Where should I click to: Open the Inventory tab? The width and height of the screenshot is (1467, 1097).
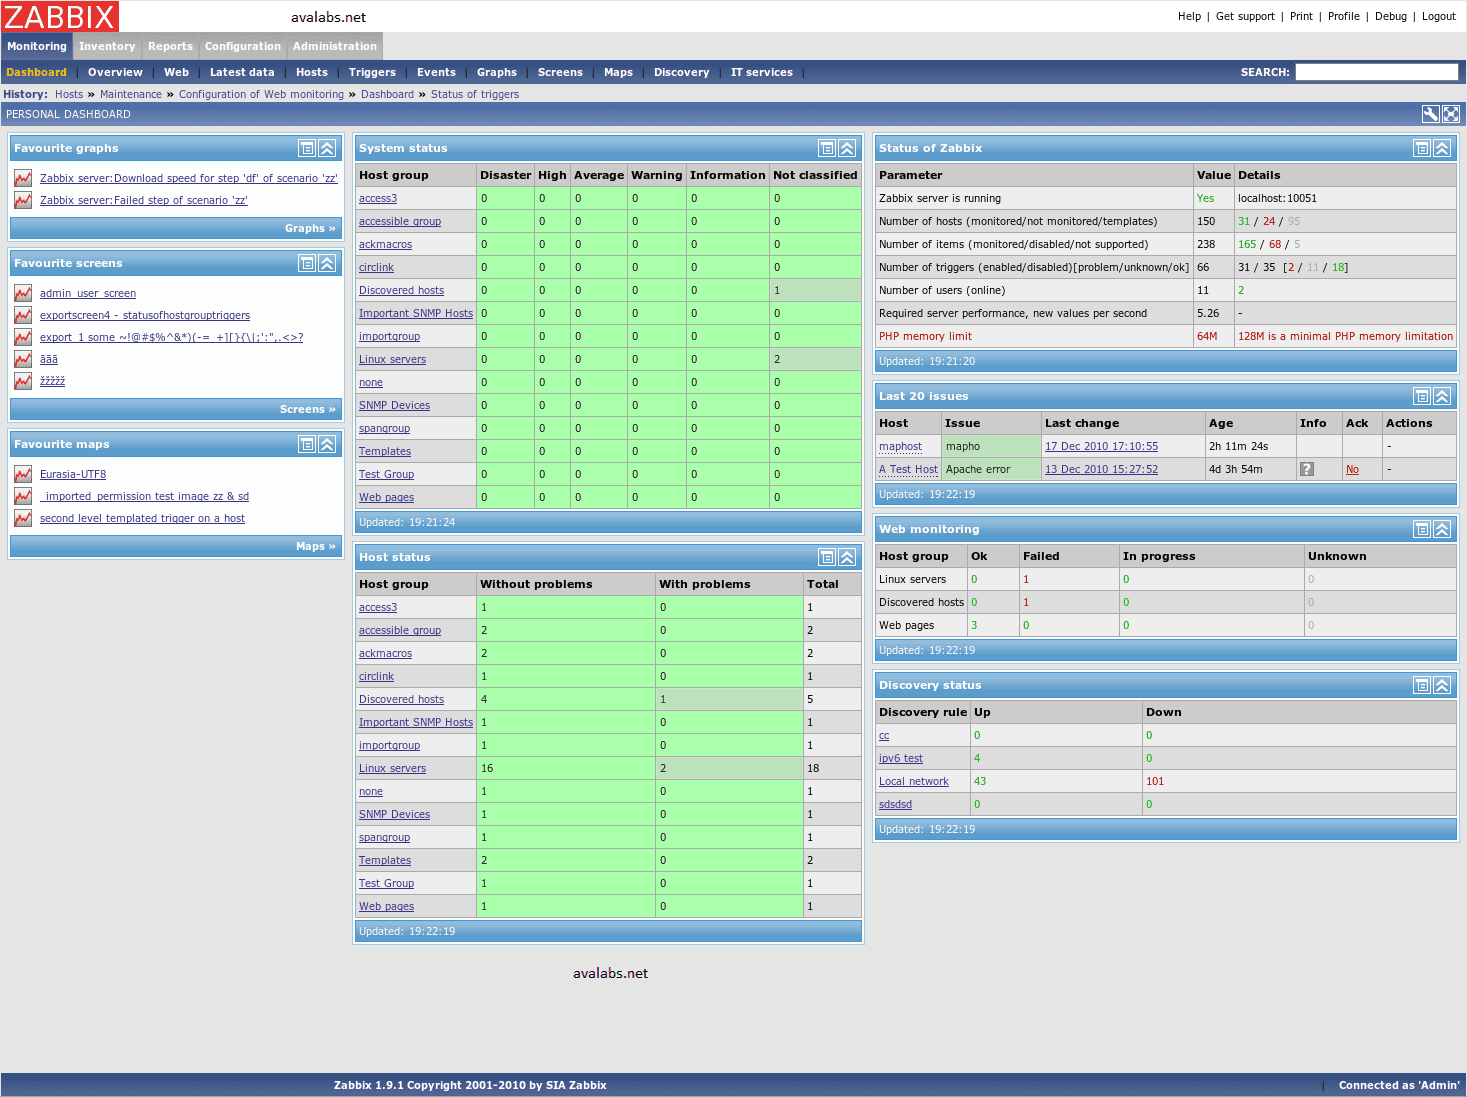click(x=107, y=46)
